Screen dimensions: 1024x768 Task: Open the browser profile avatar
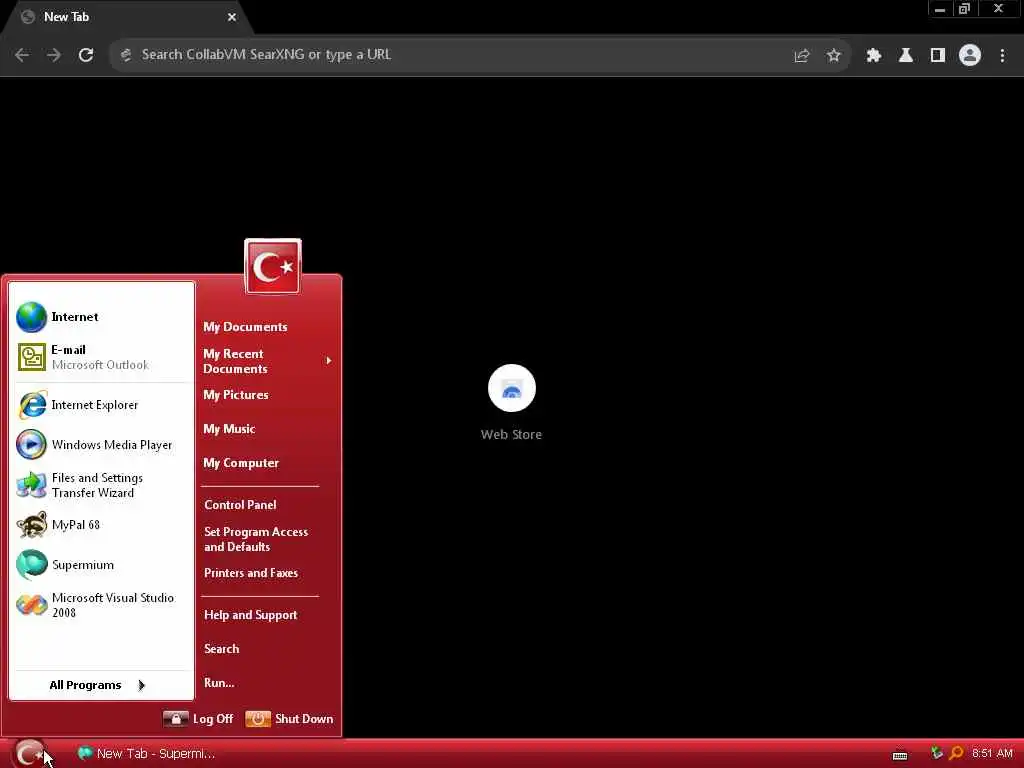click(970, 56)
